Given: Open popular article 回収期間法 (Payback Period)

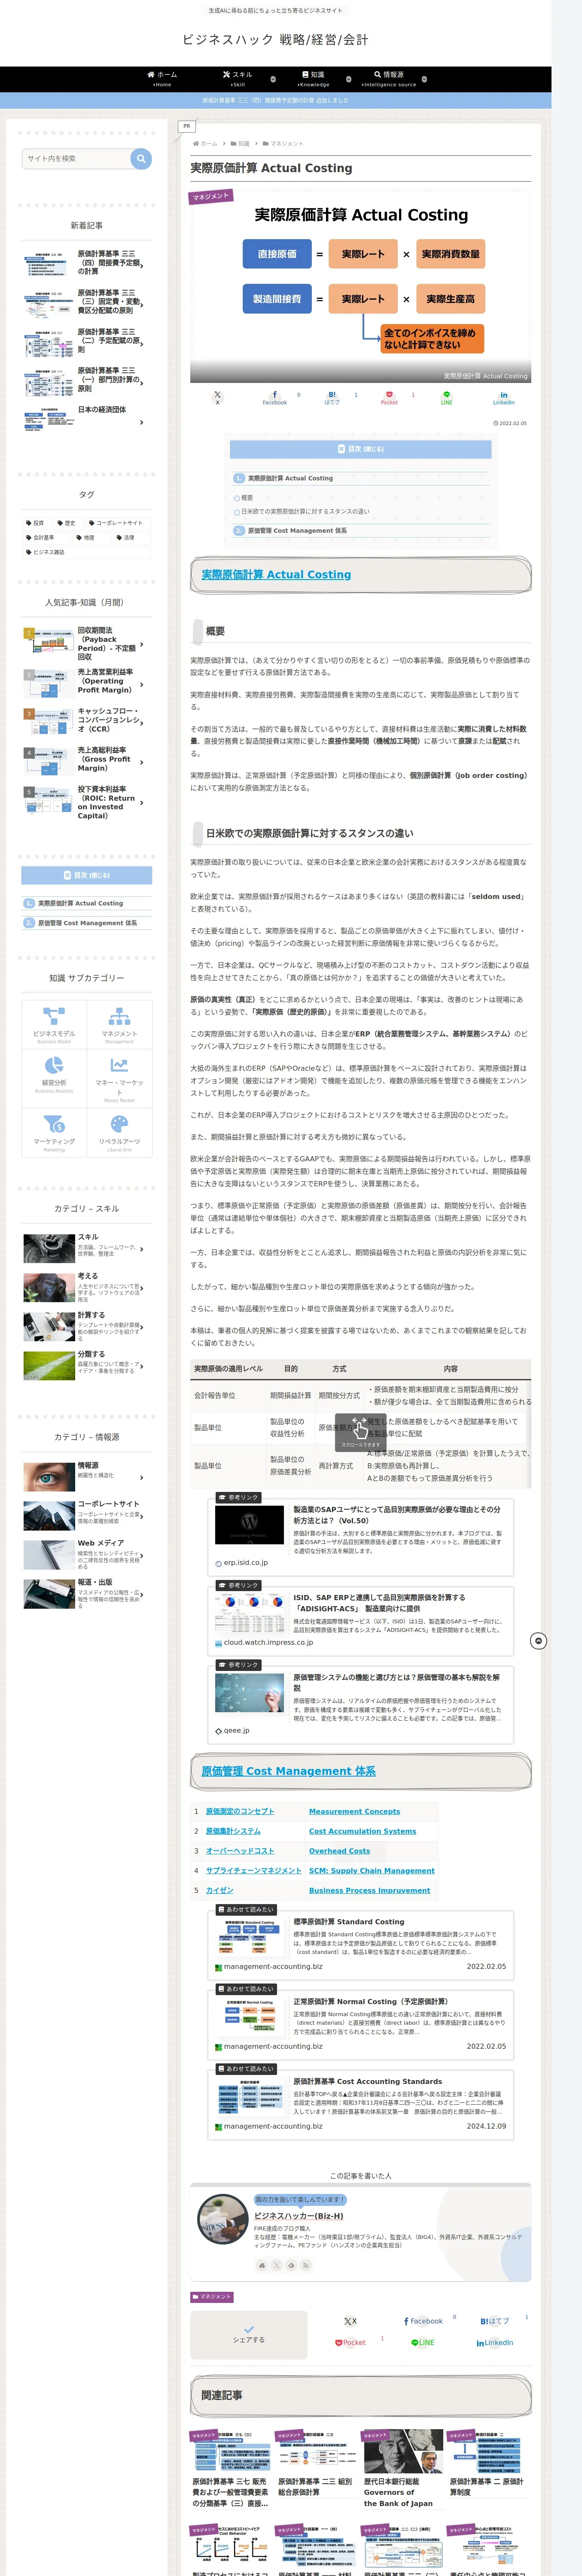Looking at the screenshot, I should pyautogui.click(x=85, y=644).
